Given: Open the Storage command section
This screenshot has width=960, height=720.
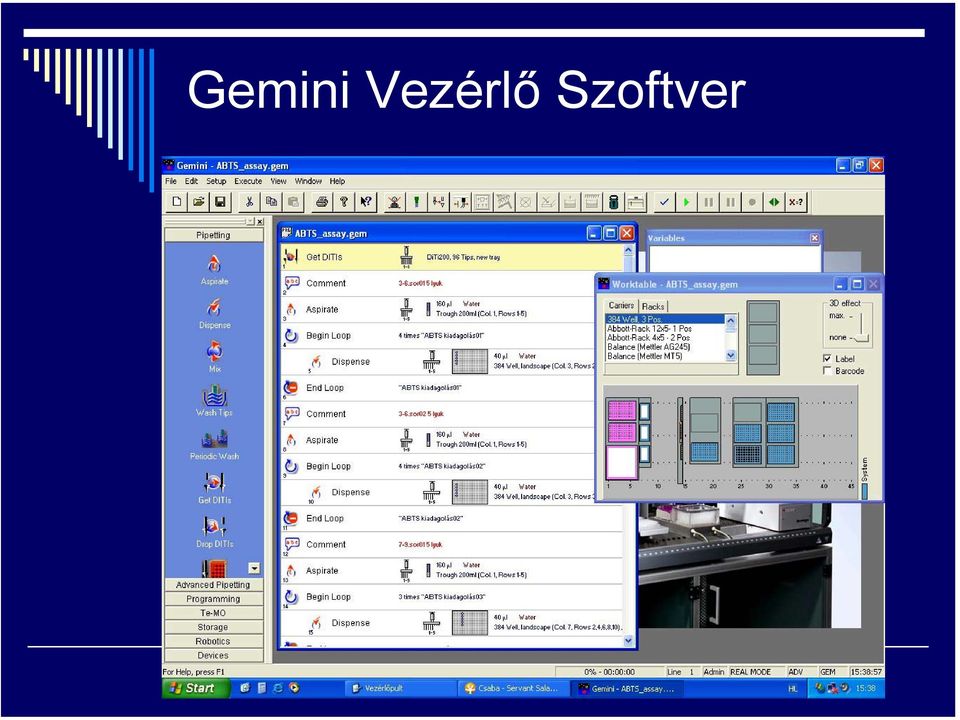Looking at the screenshot, I should [213, 628].
